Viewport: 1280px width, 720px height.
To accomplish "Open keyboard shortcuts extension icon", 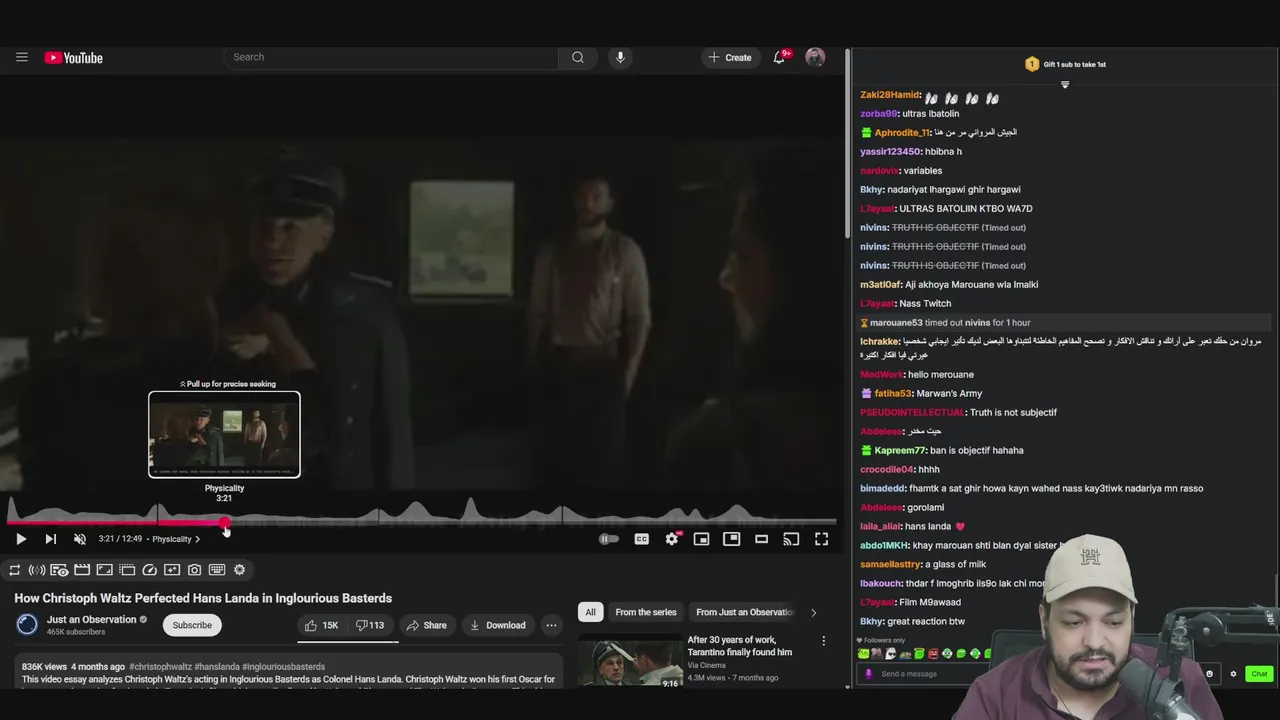I will pos(217,570).
